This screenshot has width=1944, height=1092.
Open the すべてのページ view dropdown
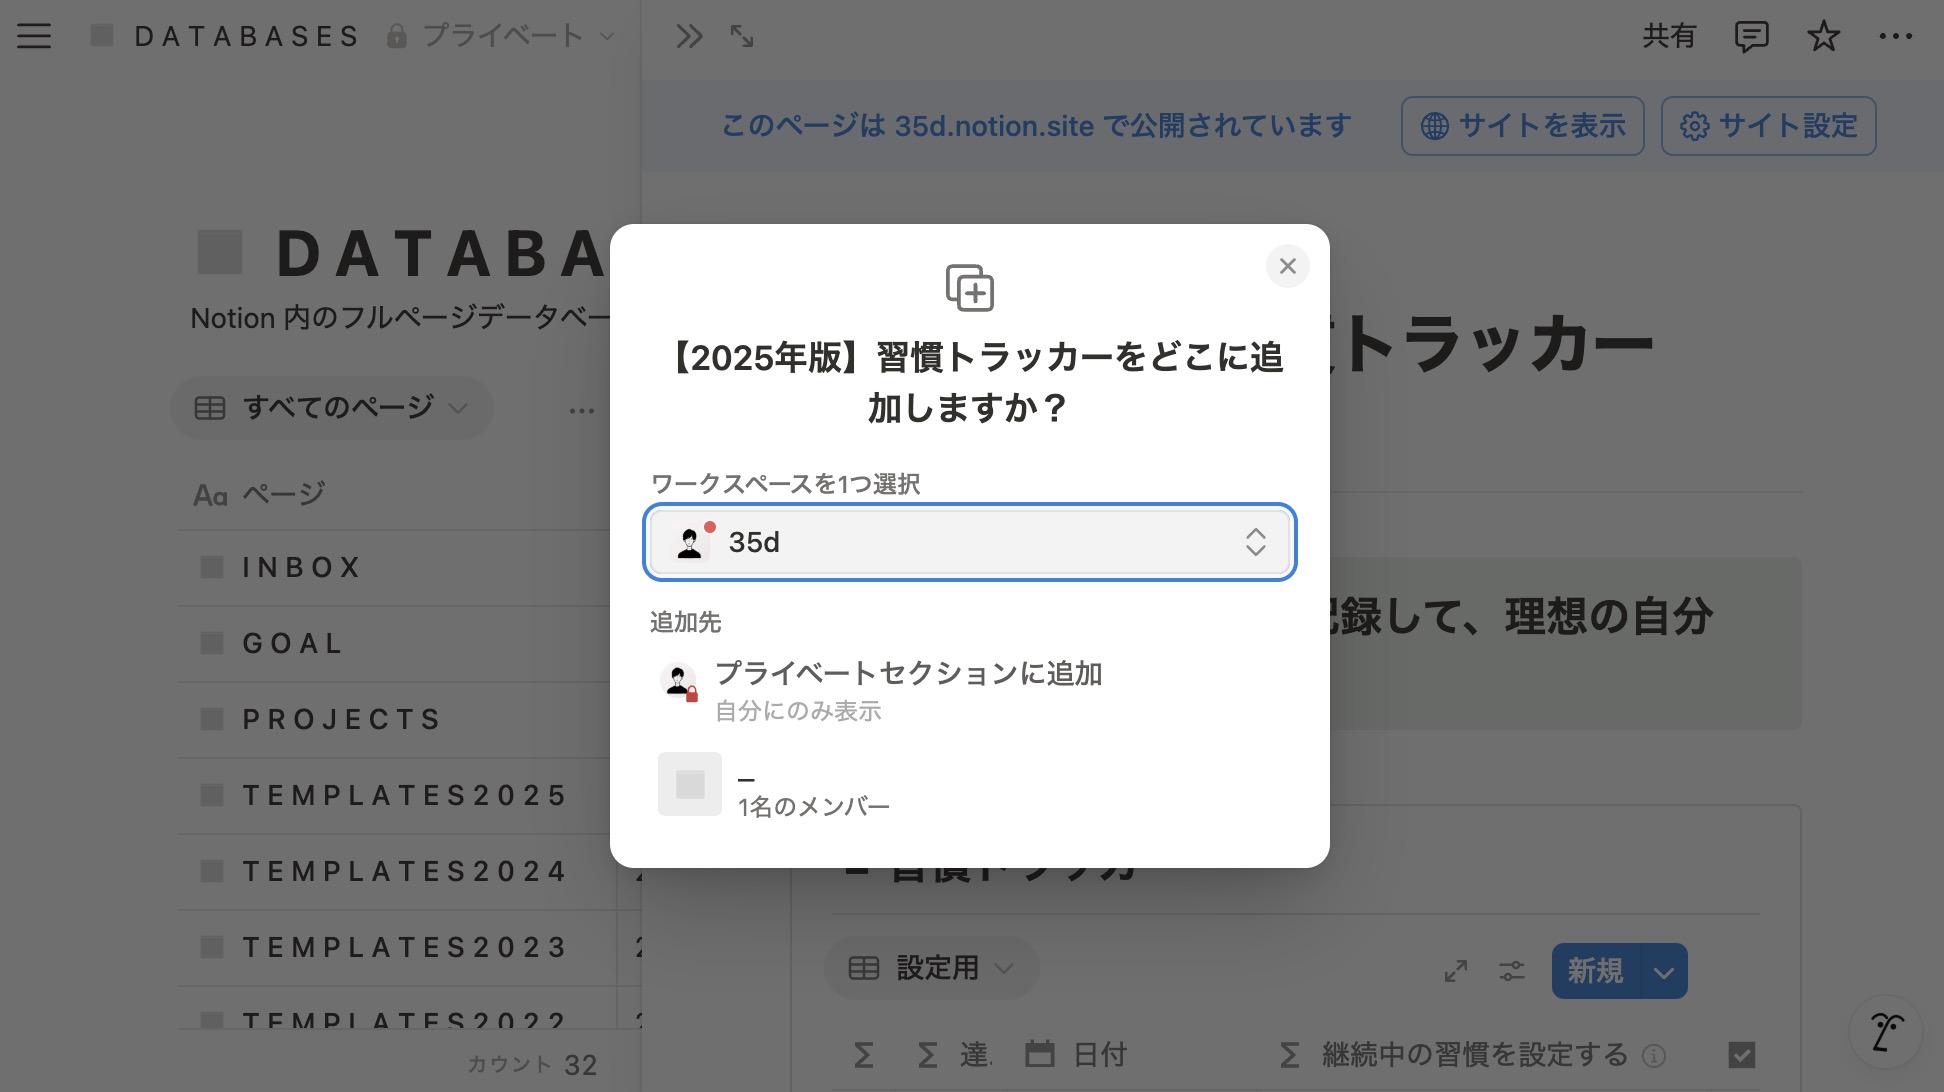pos(332,408)
